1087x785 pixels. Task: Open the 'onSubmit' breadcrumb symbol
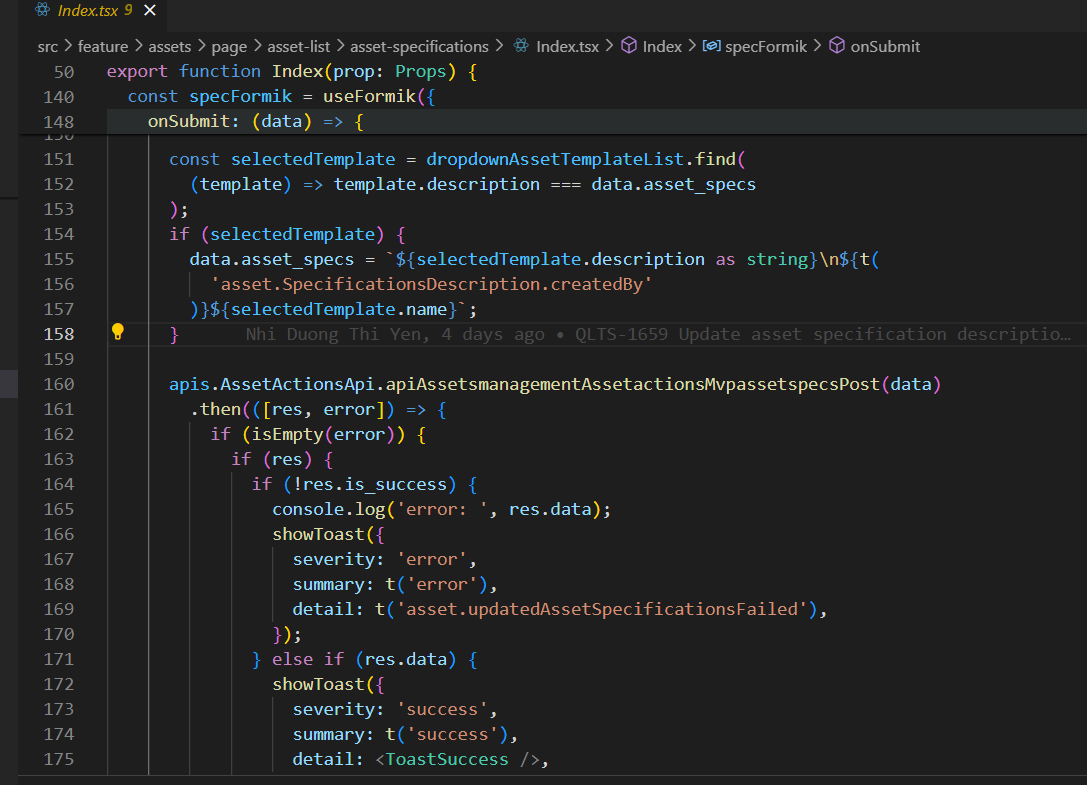coord(885,46)
